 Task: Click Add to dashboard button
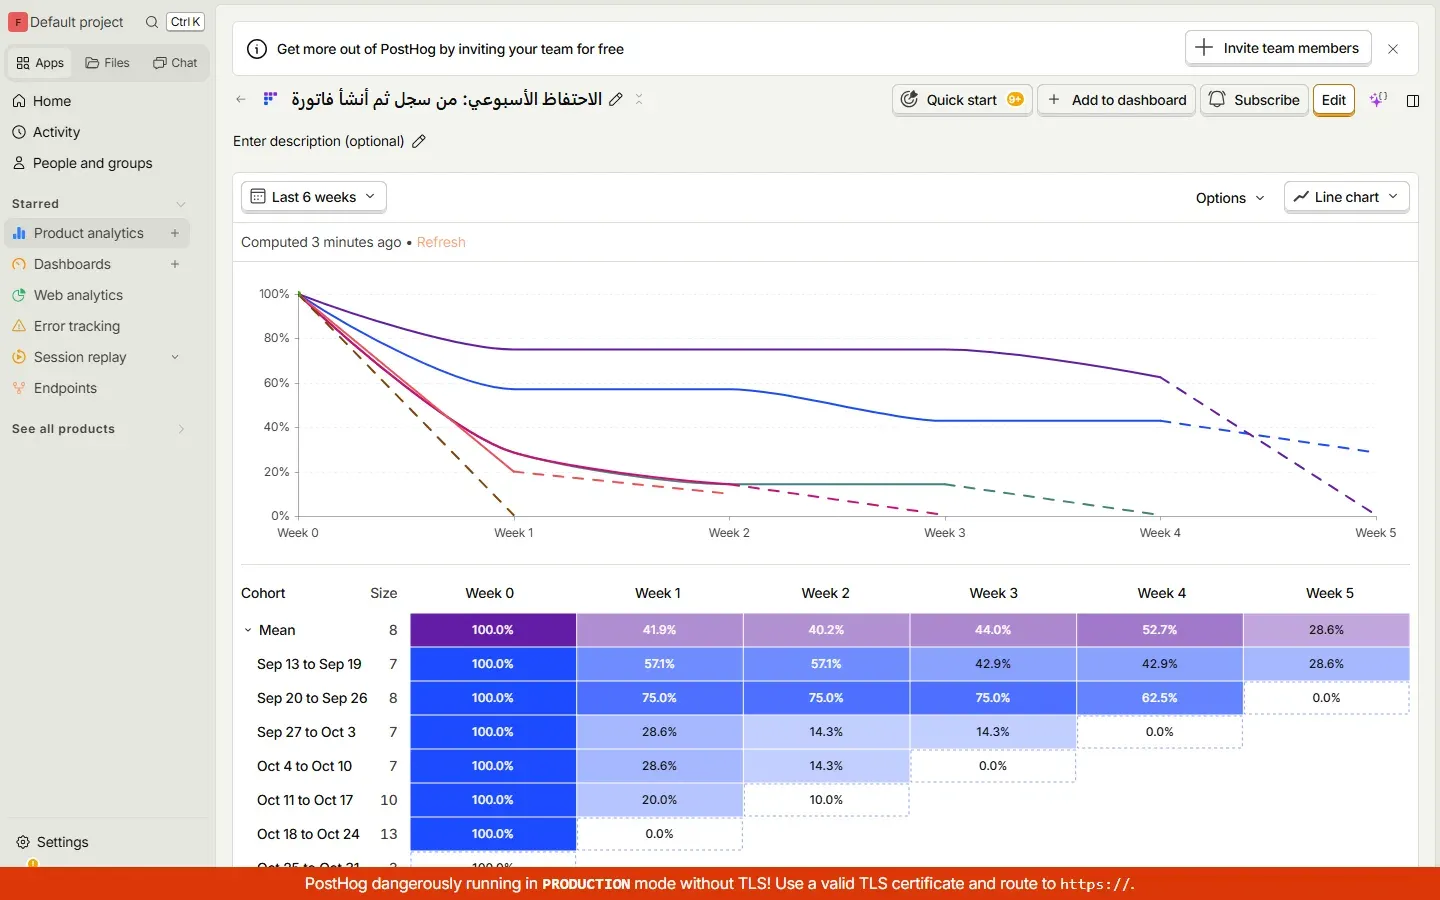pyautogui.click(x=1116, y=100)
